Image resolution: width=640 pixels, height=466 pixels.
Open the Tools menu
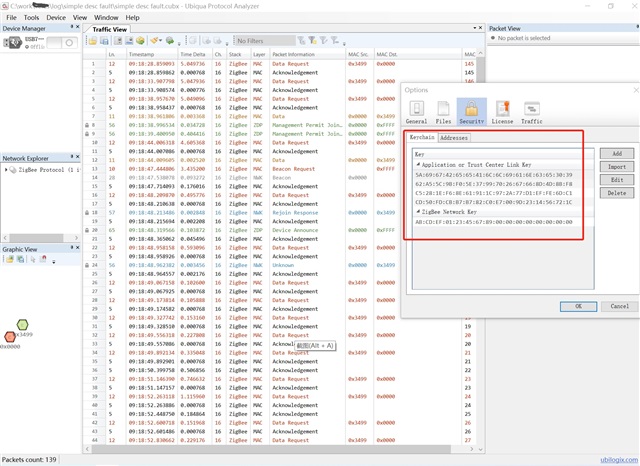point(31,17)
